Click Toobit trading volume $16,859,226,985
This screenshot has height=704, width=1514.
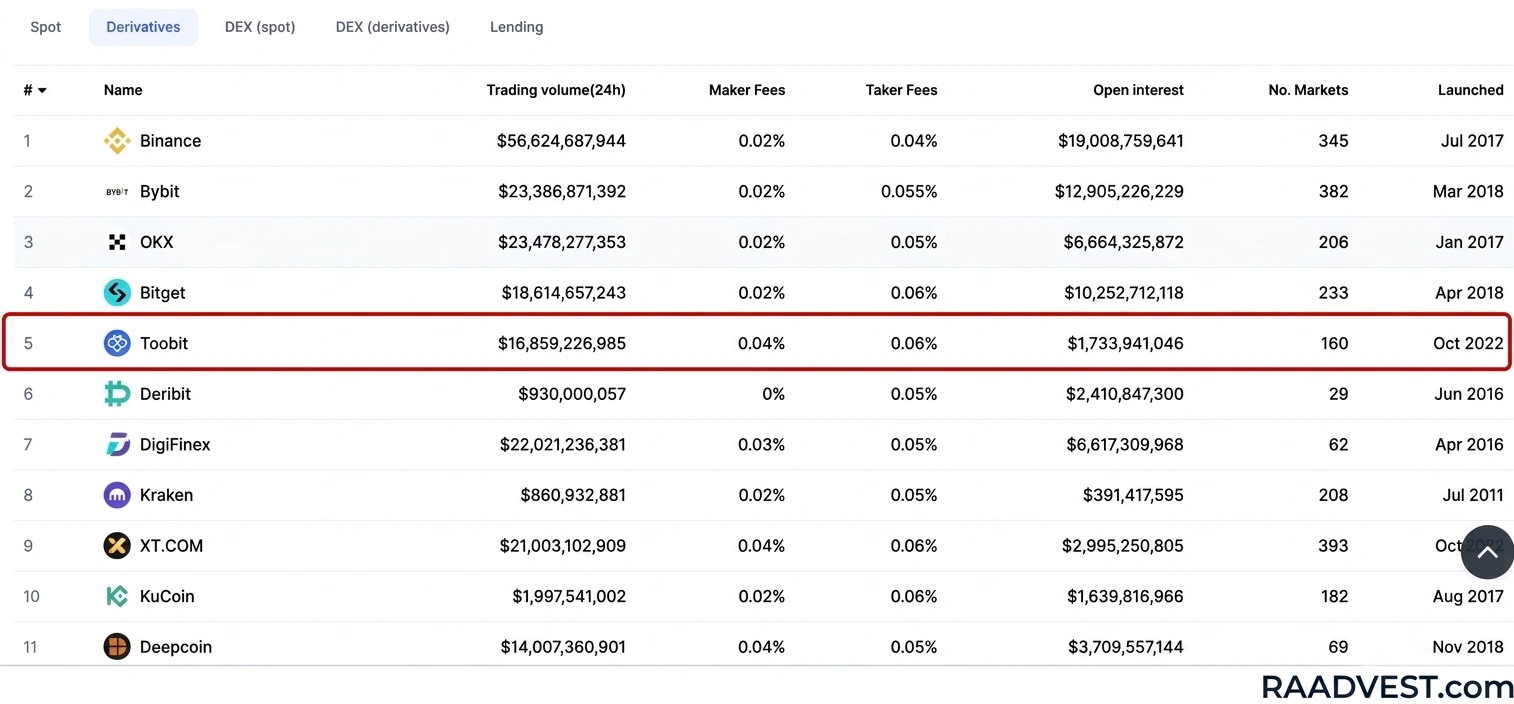[x=562, y=343]
